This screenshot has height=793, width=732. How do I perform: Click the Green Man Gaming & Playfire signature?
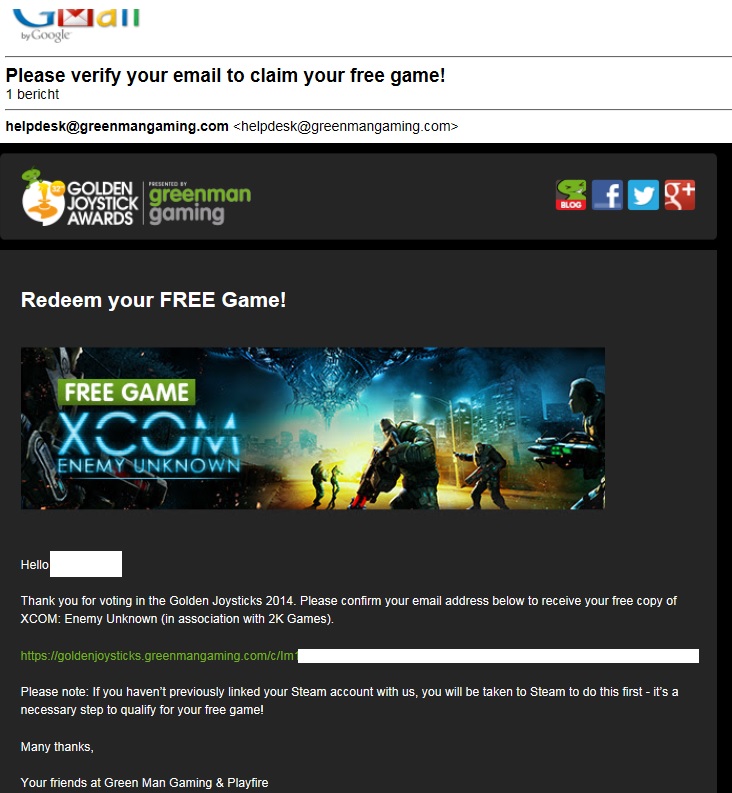(144, 783)
